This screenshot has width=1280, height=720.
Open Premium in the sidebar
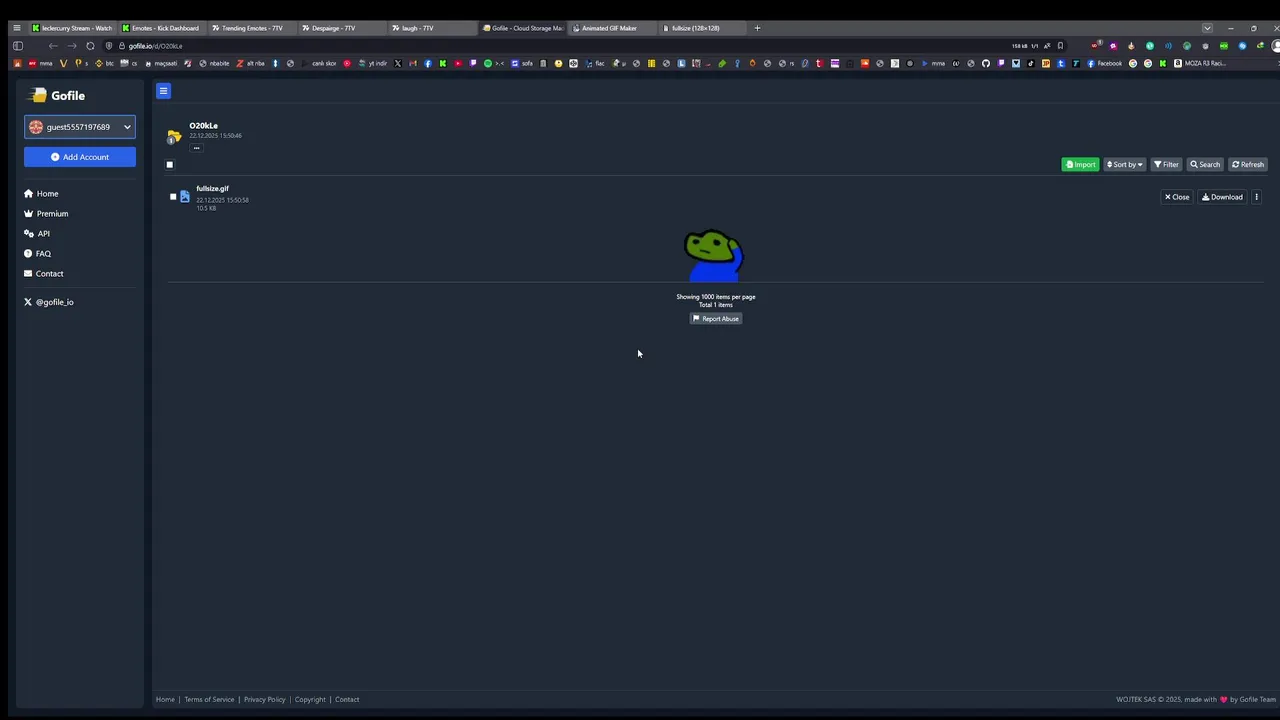pyautogui.click(x=46, y=213)
